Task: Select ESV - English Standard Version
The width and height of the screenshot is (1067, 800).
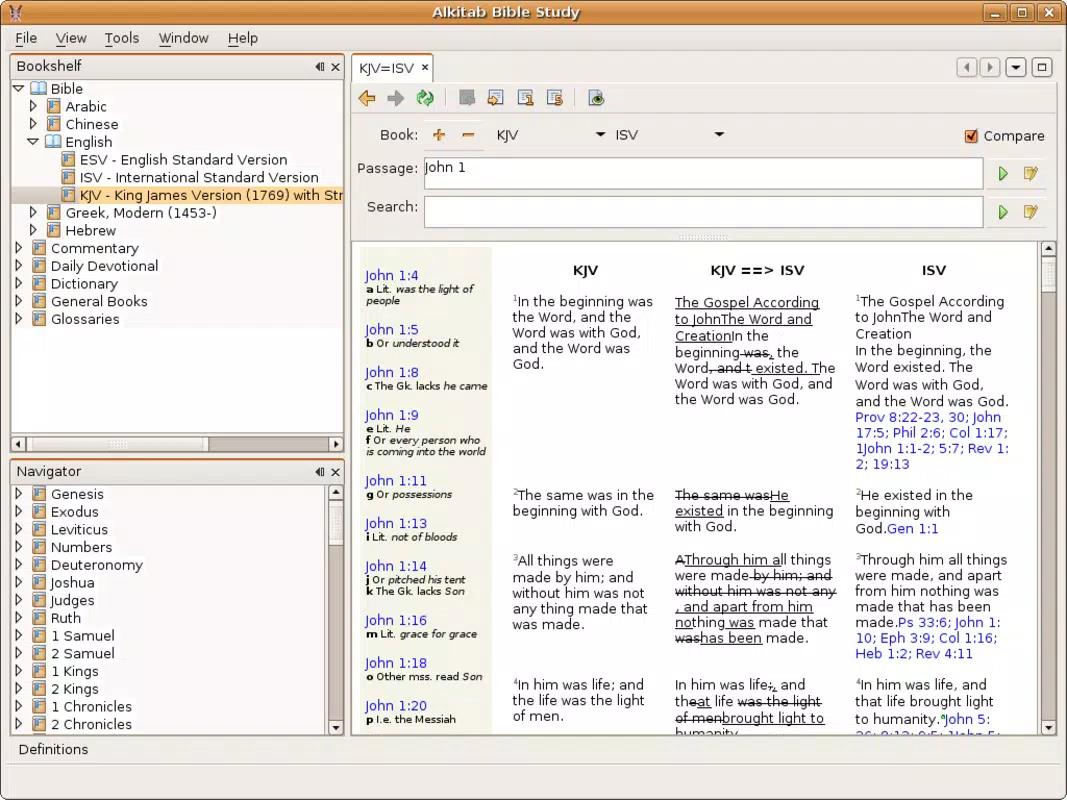Action: pos(184,159)
